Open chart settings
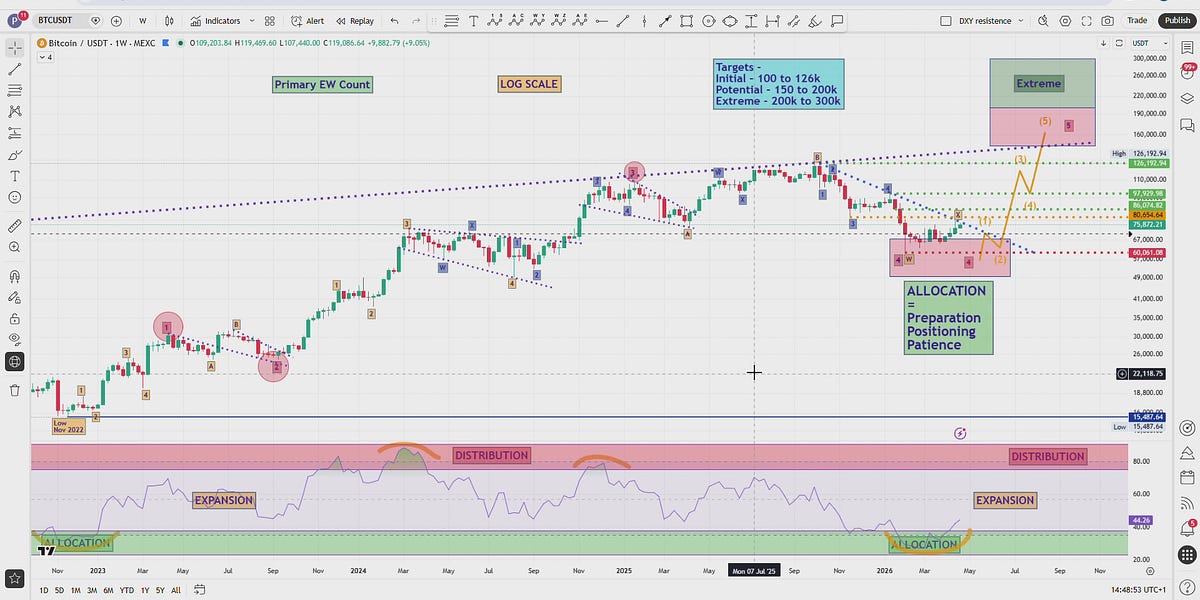Image resolution: width=1200 pixels, height=600 pixels. pos(1065,20)
